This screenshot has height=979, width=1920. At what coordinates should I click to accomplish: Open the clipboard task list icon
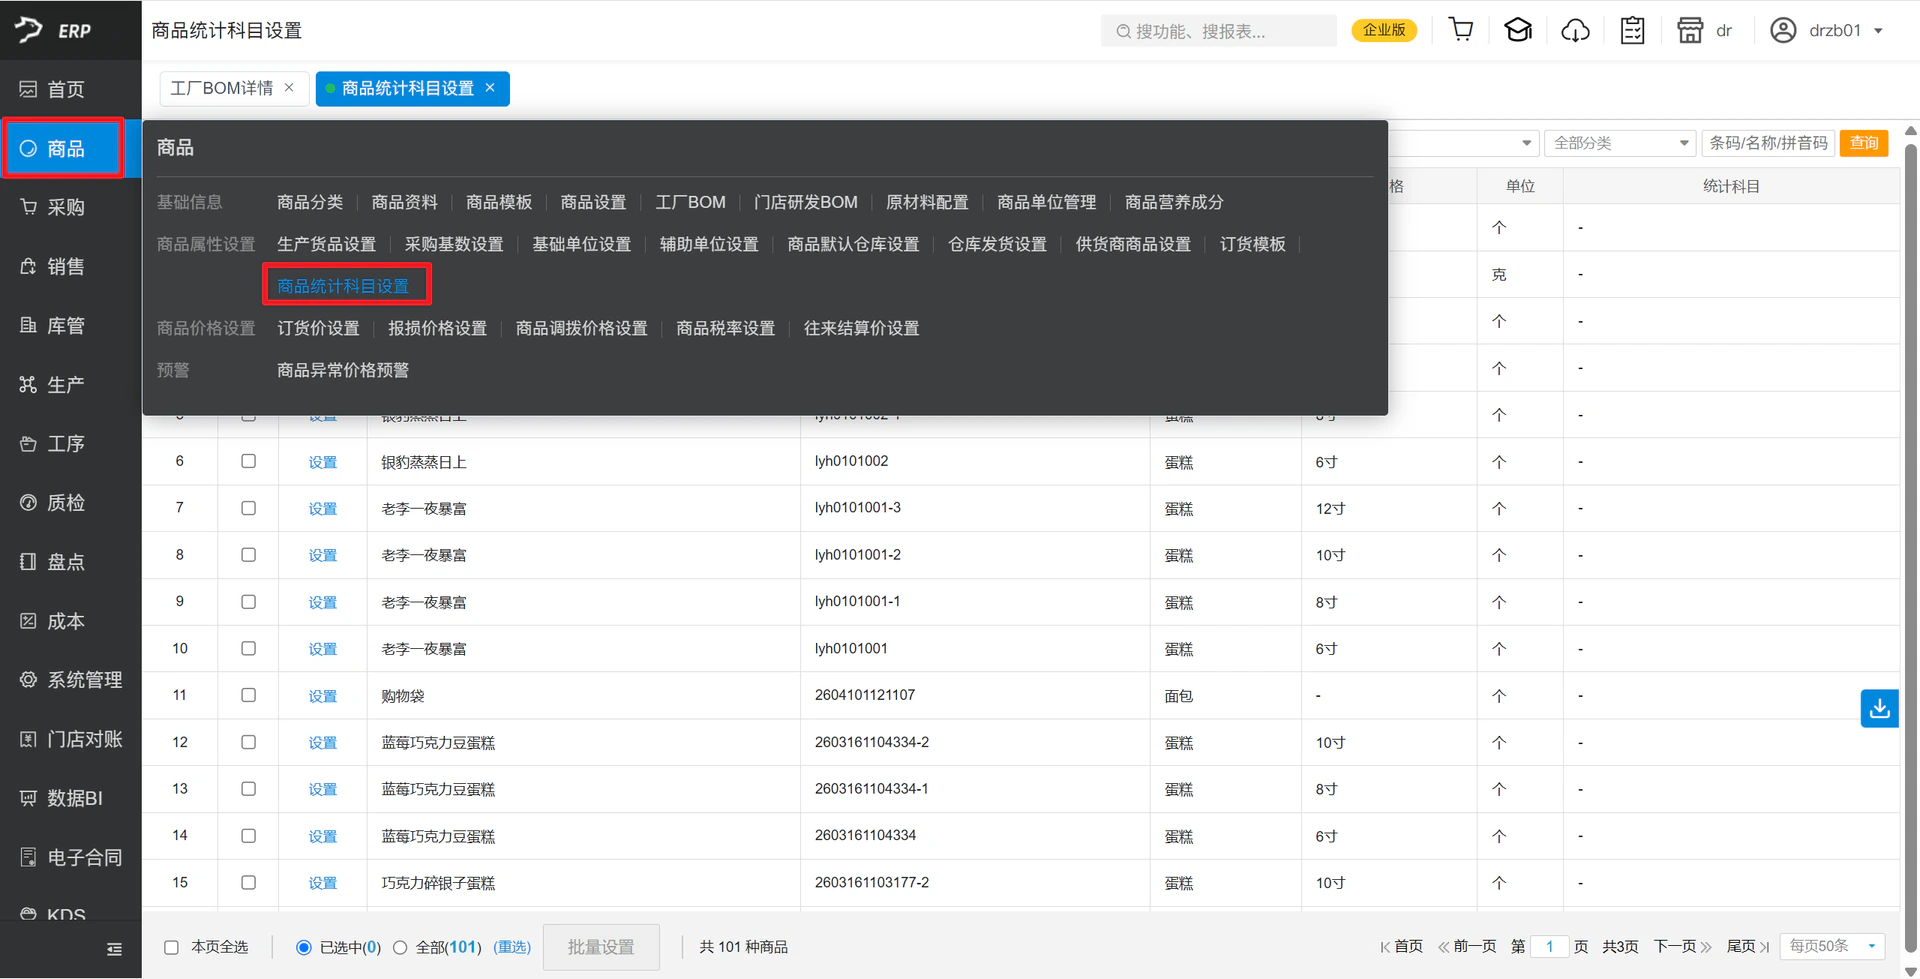pos(1632,30)
